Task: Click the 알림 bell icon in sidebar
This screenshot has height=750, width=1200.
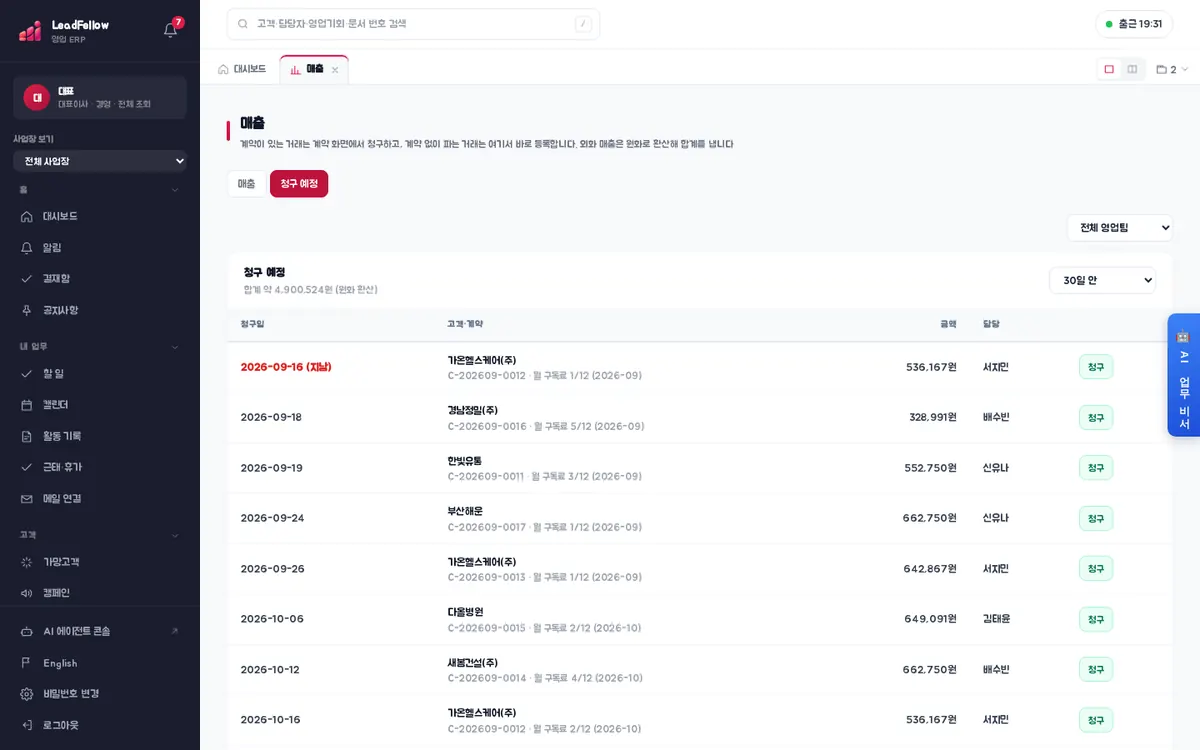Action: [x=27, y=247]
